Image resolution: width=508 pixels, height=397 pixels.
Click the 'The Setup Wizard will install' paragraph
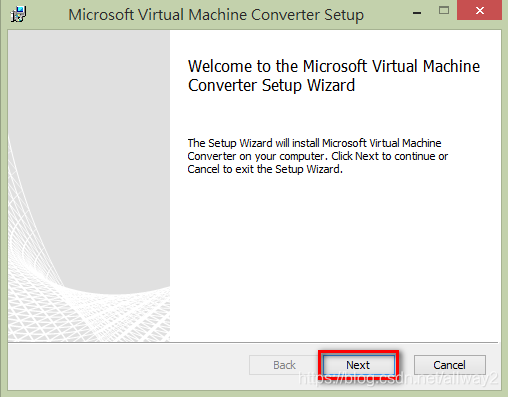(318, 156)
